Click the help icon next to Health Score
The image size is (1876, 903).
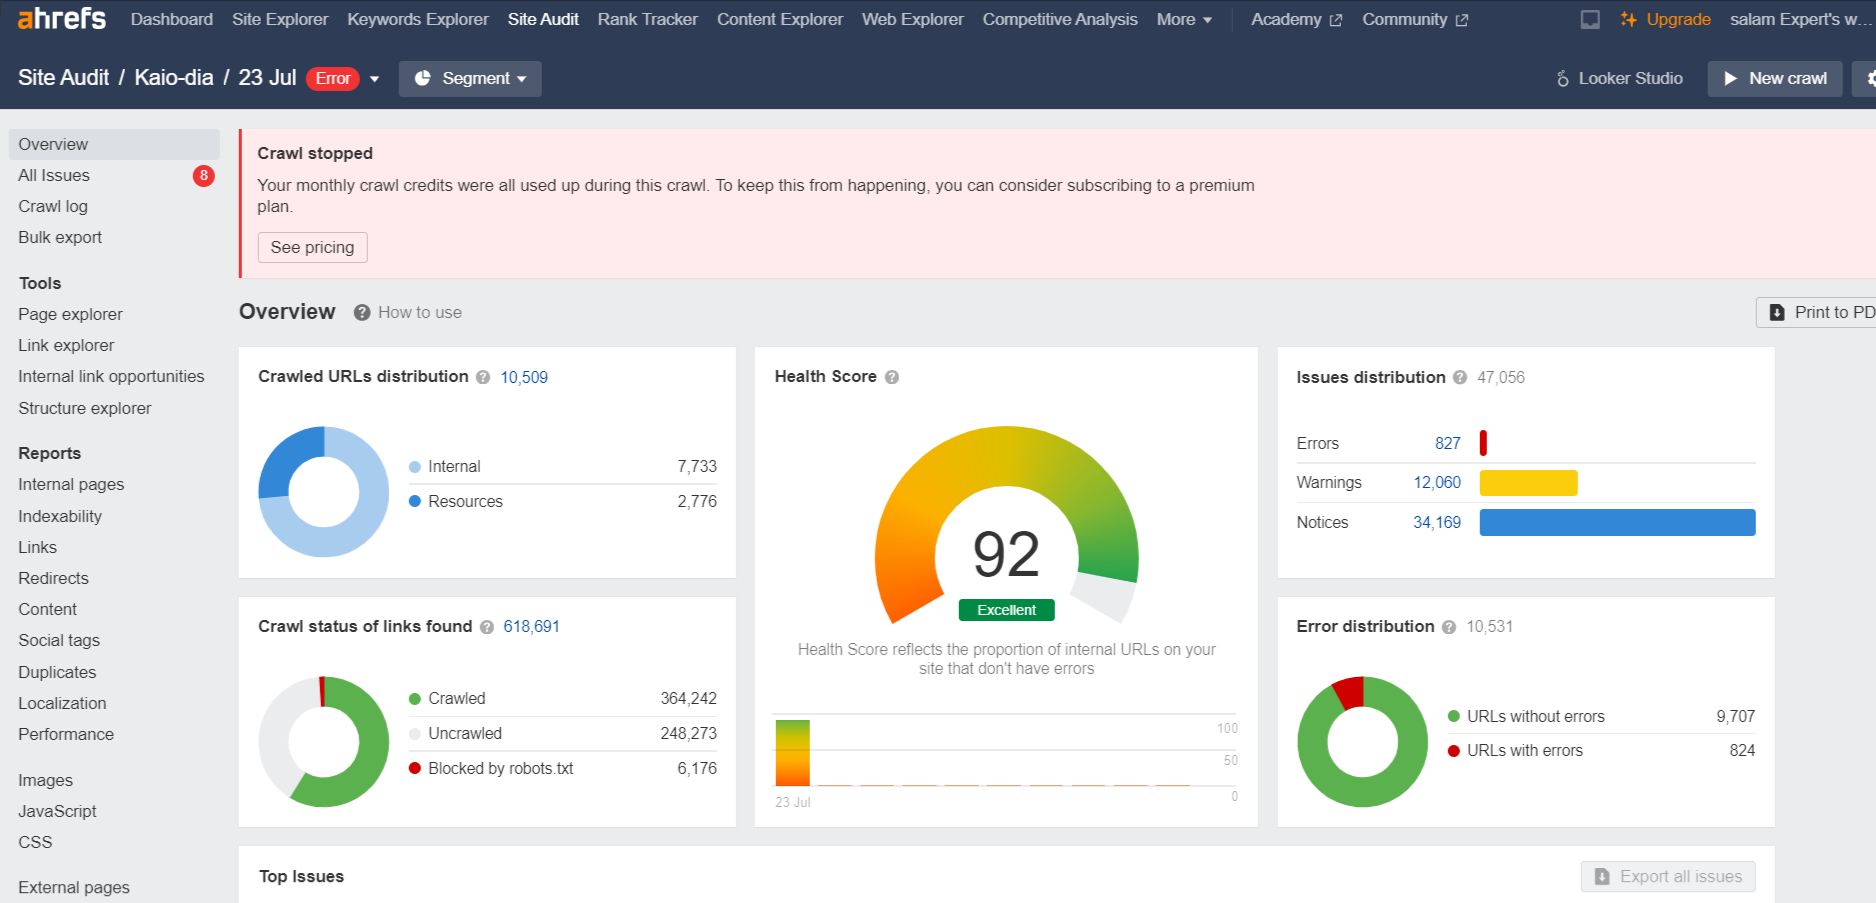[892, 377]
